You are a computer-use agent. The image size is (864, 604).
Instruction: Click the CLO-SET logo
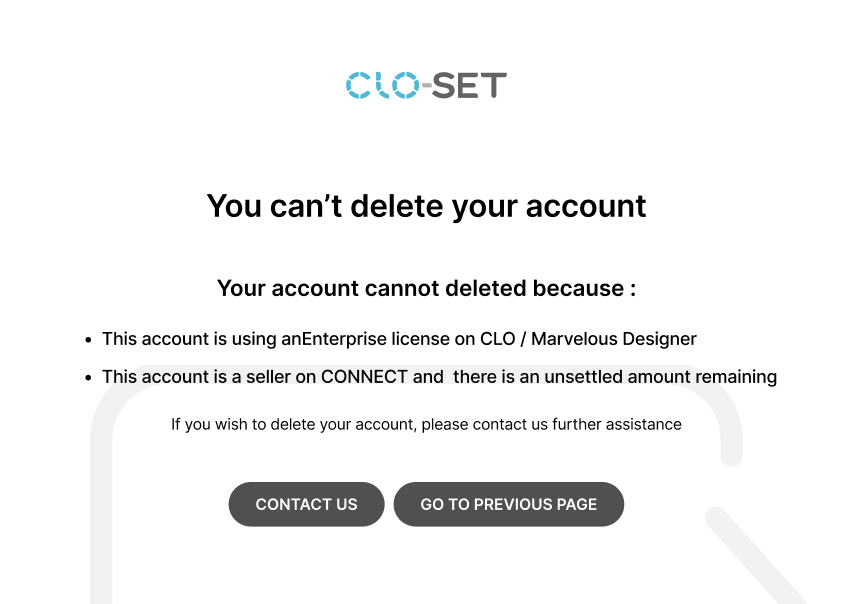[x=426, y=85]
